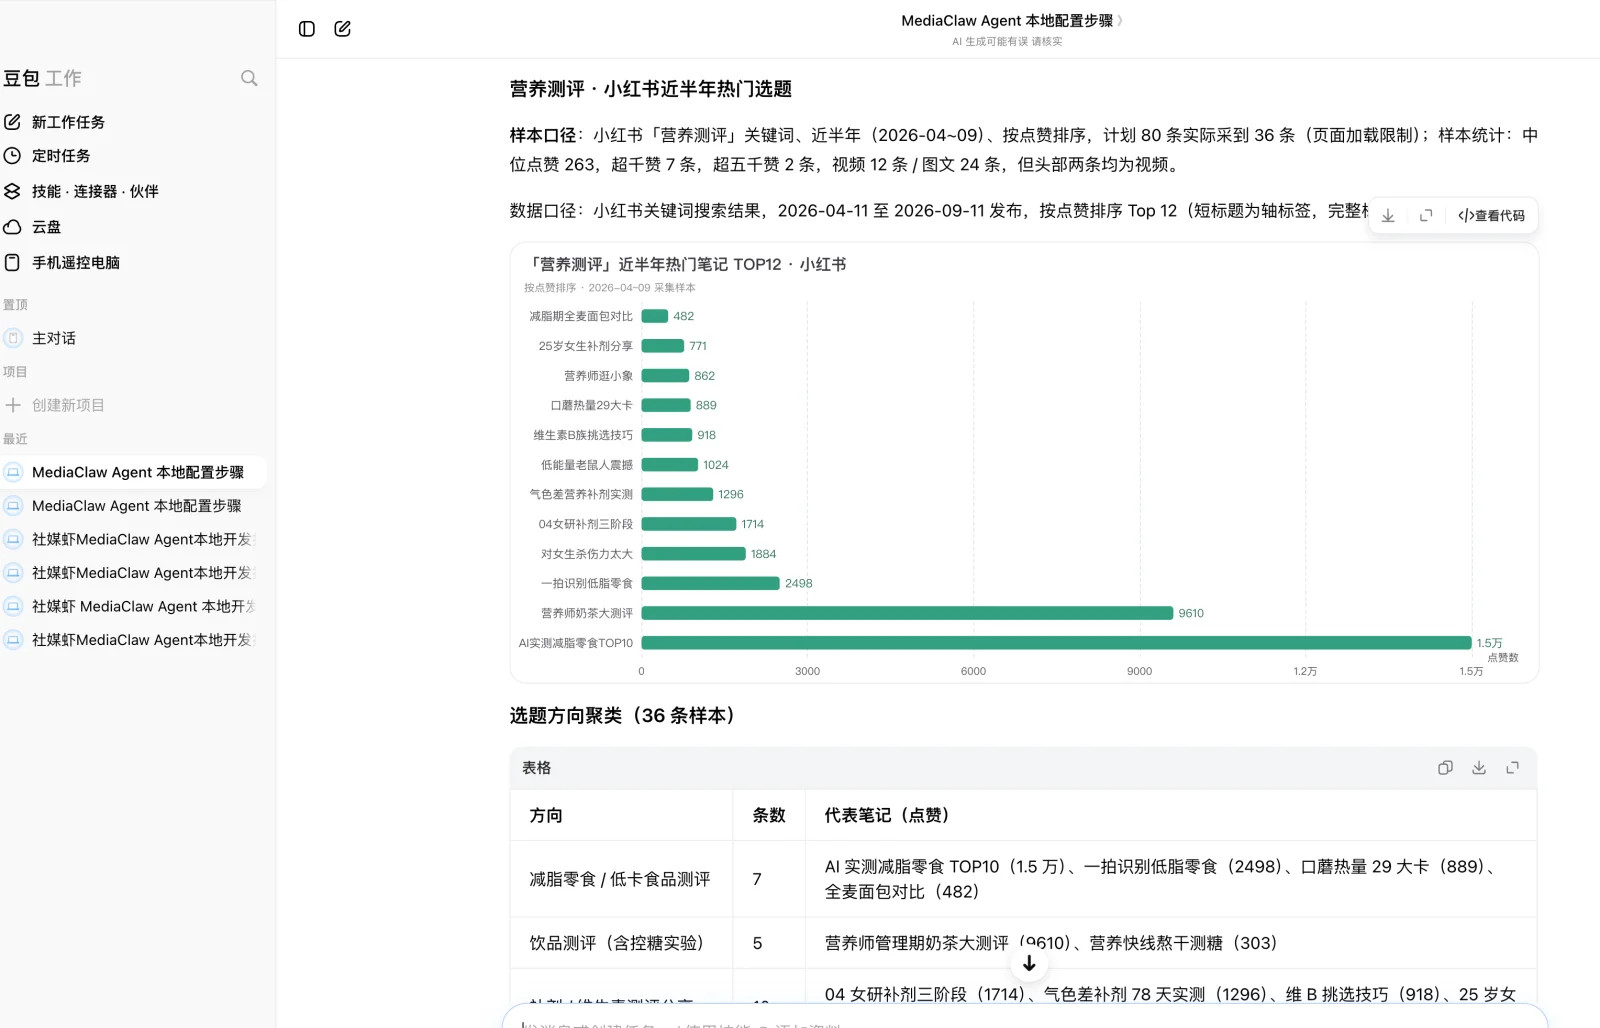The image size is (1600, 1028).
Task: Expand the conversation title menu at top
Action: pos(1012,20)
